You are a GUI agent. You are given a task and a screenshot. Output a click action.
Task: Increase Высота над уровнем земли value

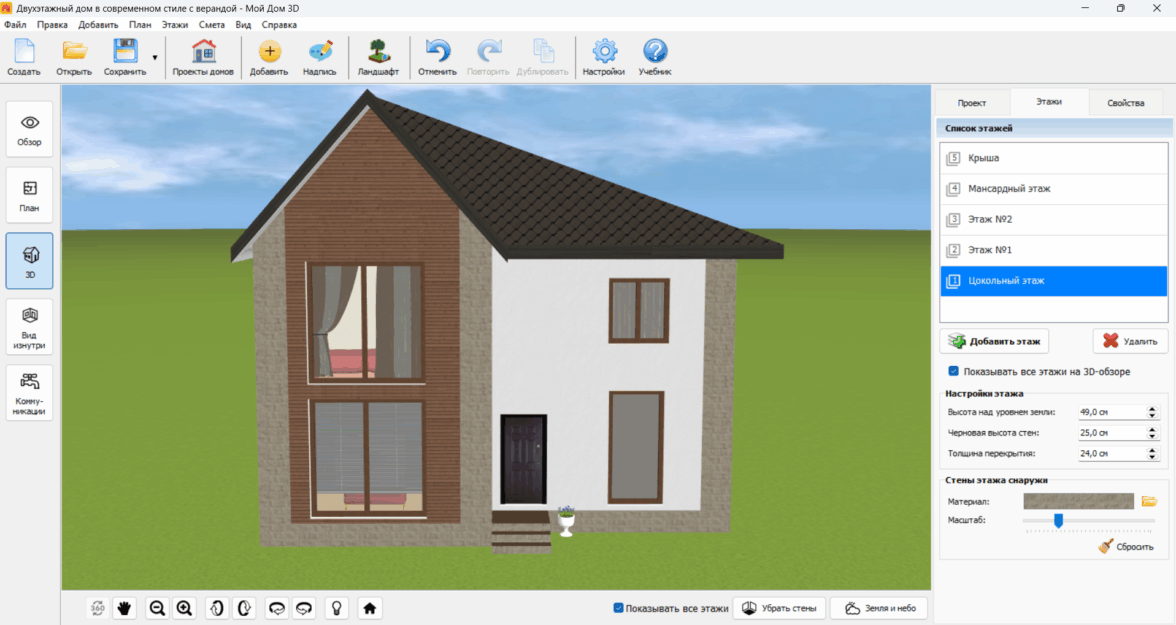(1152, 408)
